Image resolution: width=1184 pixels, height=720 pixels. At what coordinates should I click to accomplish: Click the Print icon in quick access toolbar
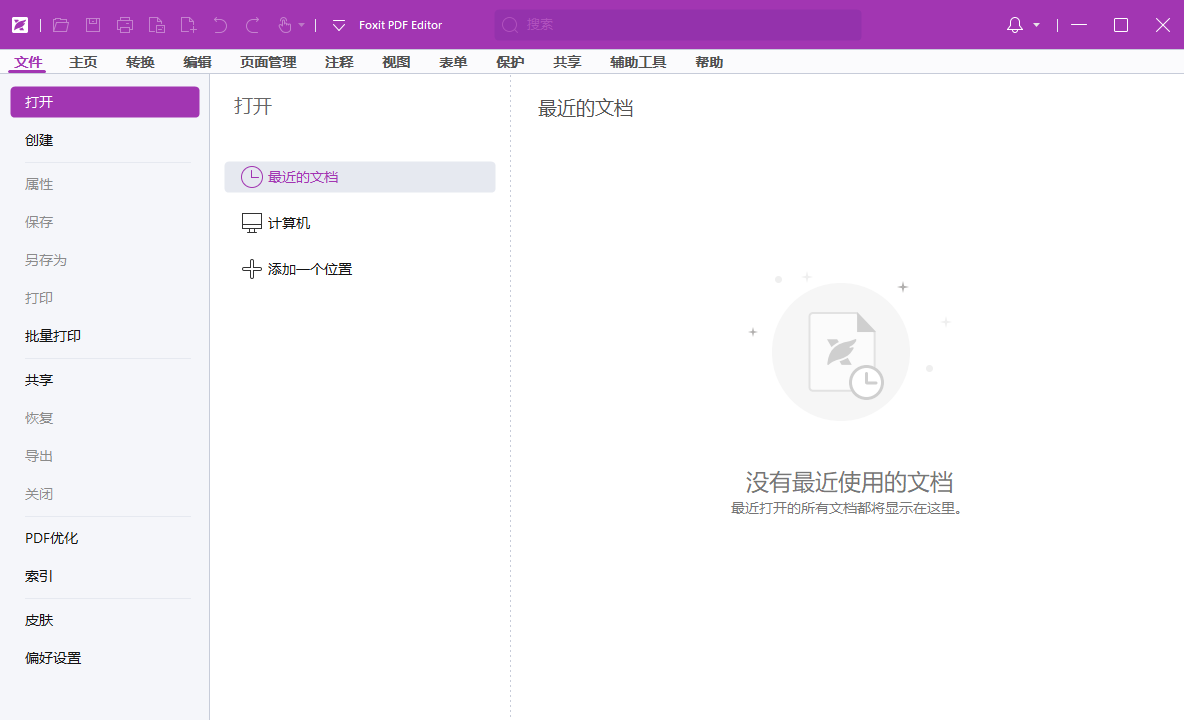(124, 25)
